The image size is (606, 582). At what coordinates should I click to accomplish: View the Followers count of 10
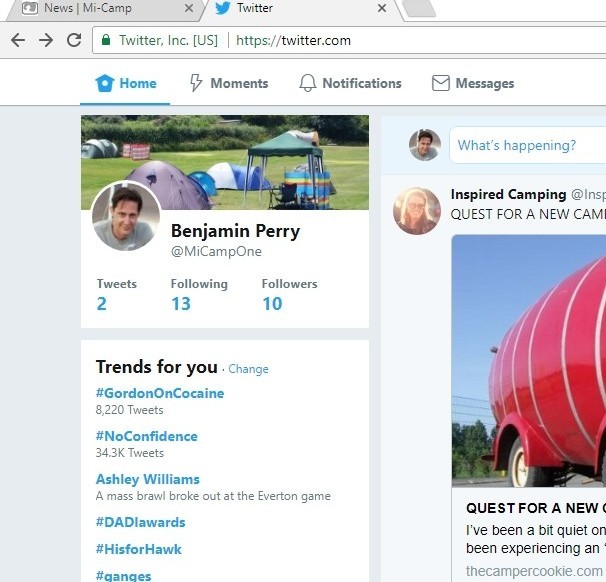[x=272, y=303]
